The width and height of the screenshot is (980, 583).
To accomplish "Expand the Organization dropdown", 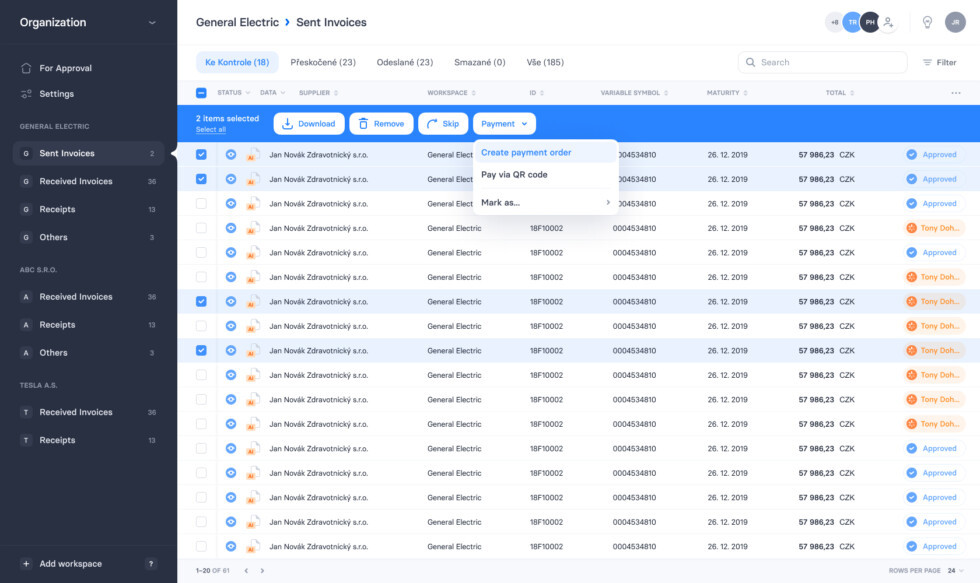I will pos(152,22).
